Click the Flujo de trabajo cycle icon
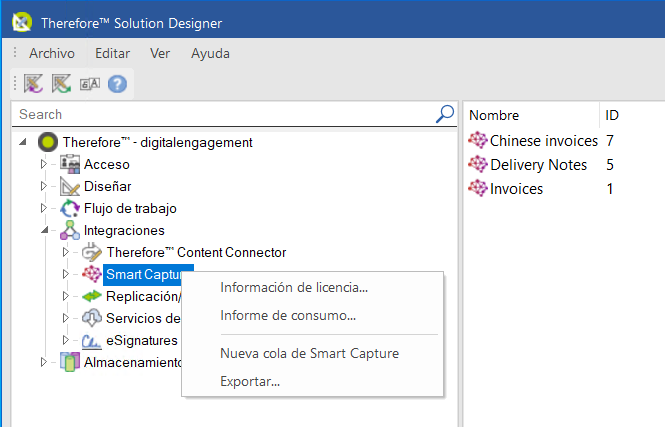Screen dimensions: 665x427 click(70, 208)
